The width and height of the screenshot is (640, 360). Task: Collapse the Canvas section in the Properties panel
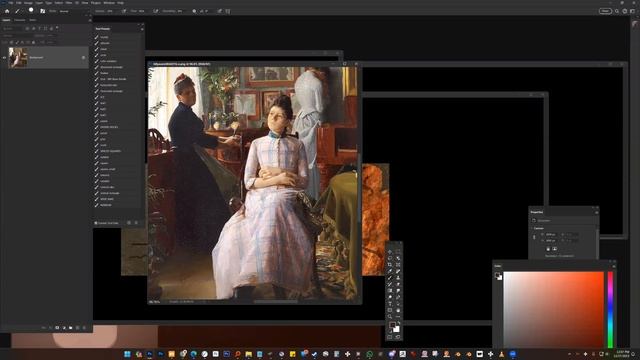(x=532, y=228)
